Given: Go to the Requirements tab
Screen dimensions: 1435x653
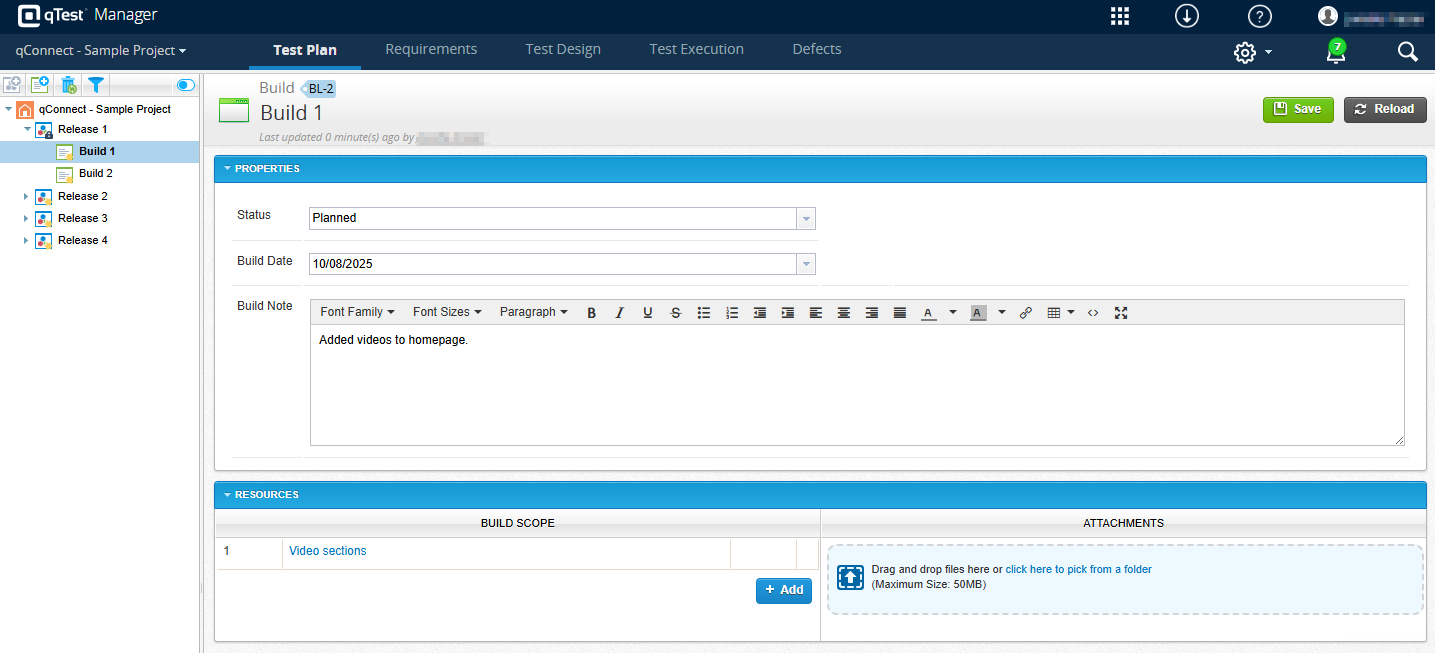Looking at the screenshot, I should (431, 49).
